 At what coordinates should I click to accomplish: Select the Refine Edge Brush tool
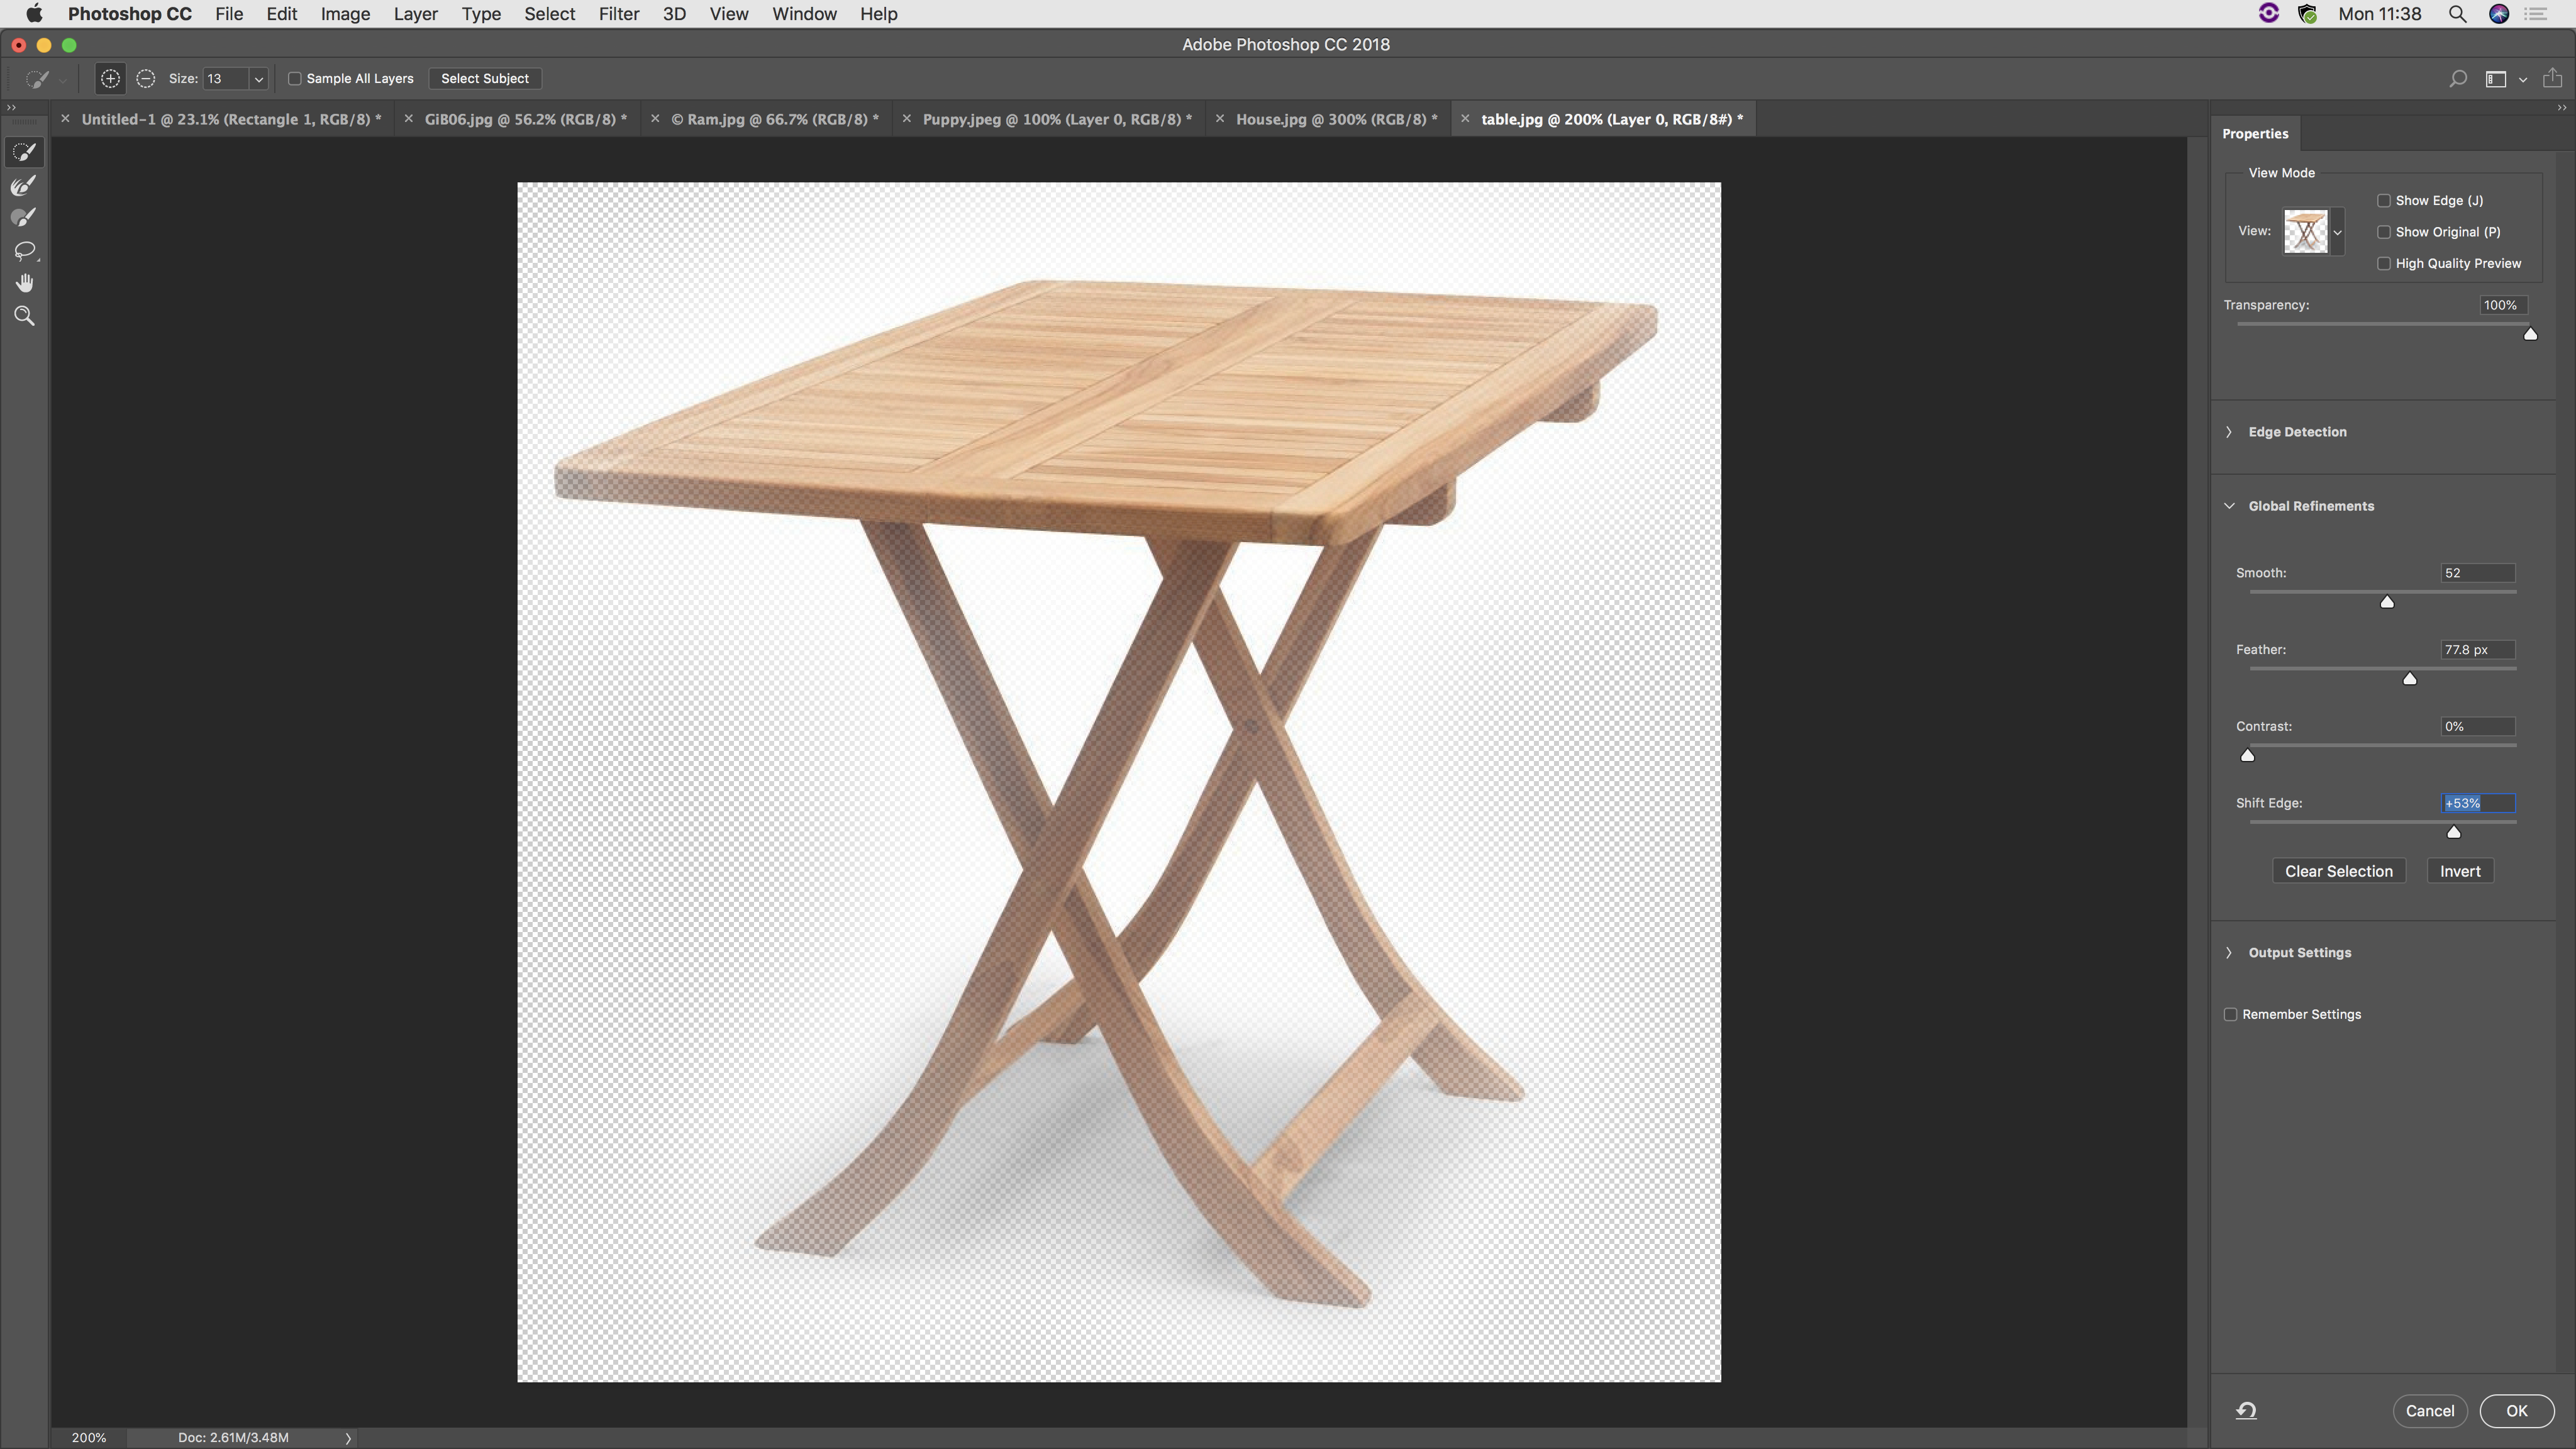[x=24, y=185]
